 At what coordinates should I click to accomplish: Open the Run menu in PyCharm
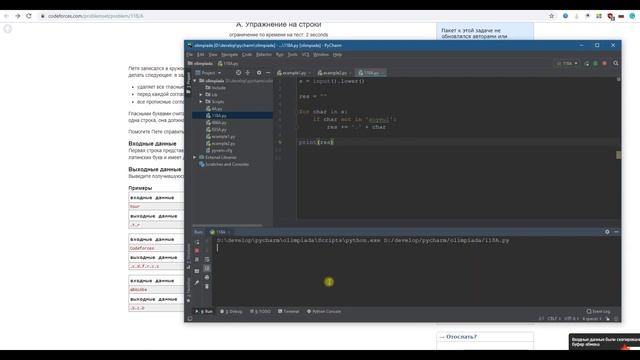pyautogui.click(x=280, y=54)
